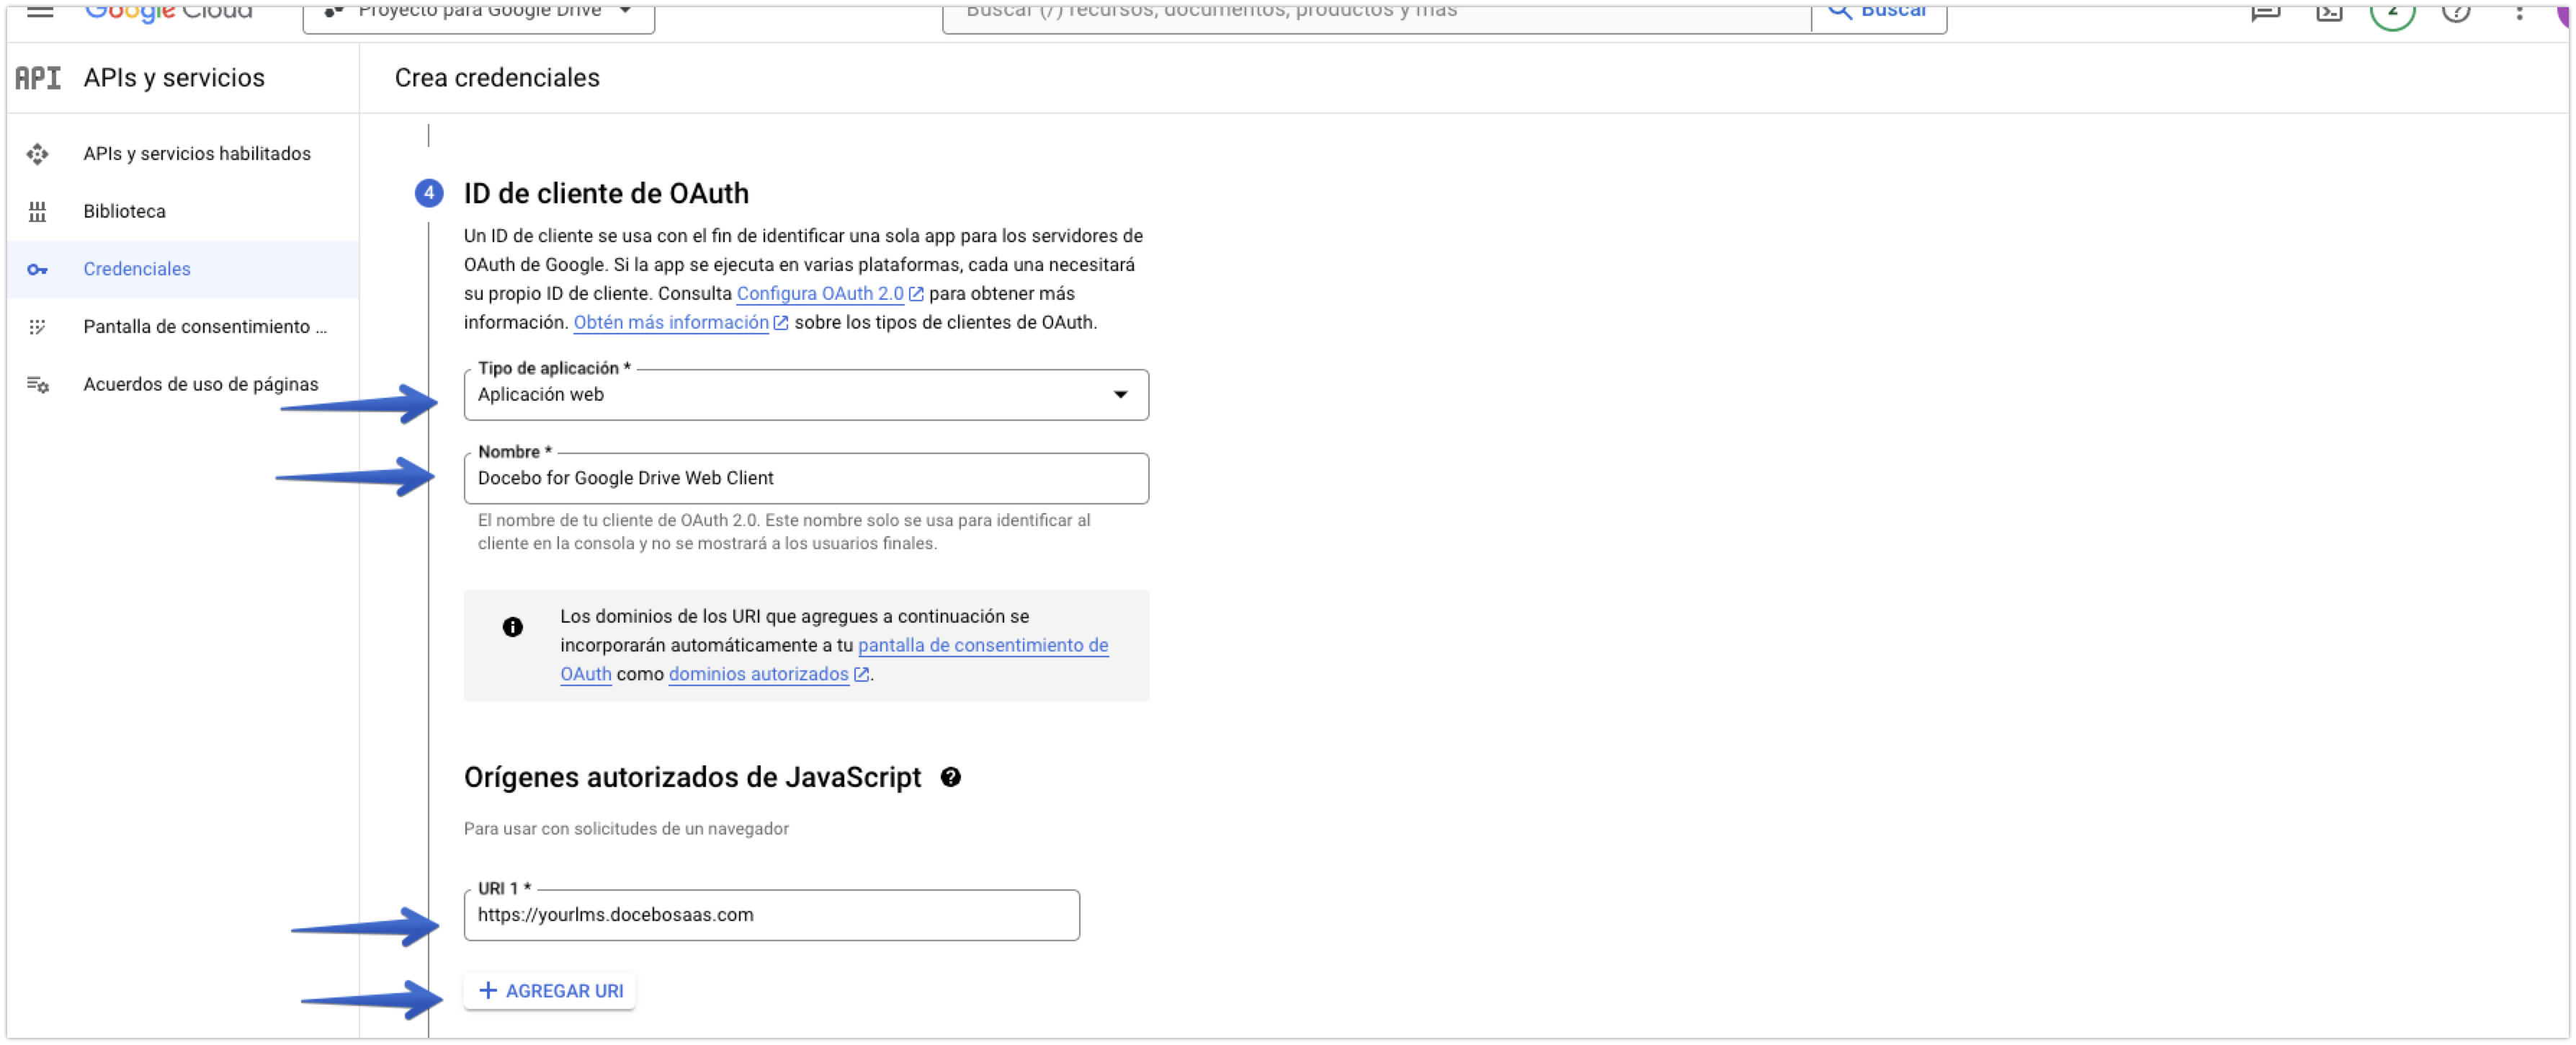Open APIs y servicios habilitados

tap(183, 154)
